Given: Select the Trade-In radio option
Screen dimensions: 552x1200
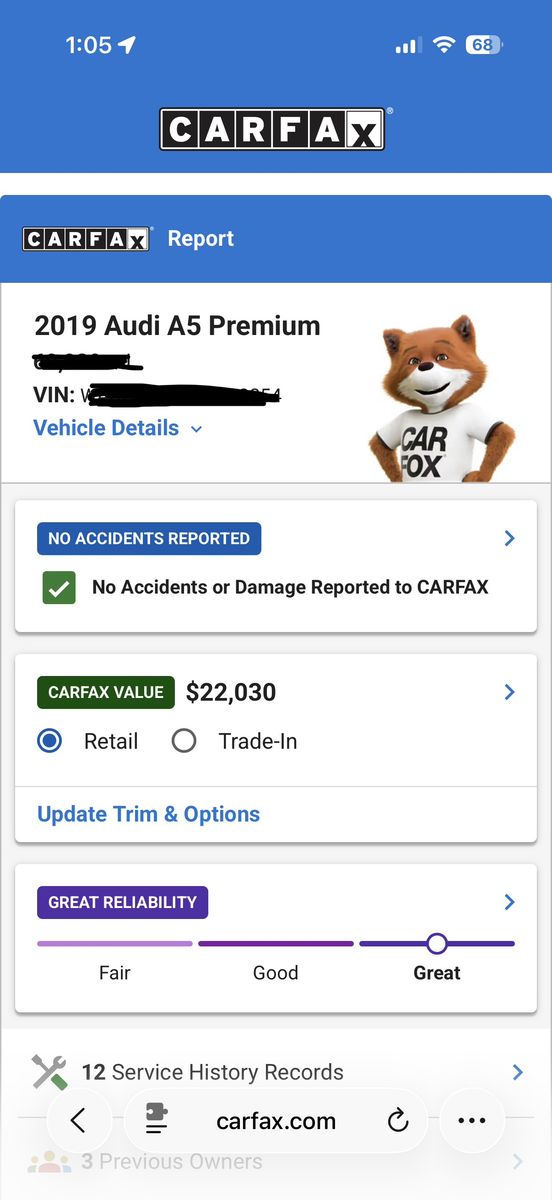Looking at the screenshot, I should (184, 741).
